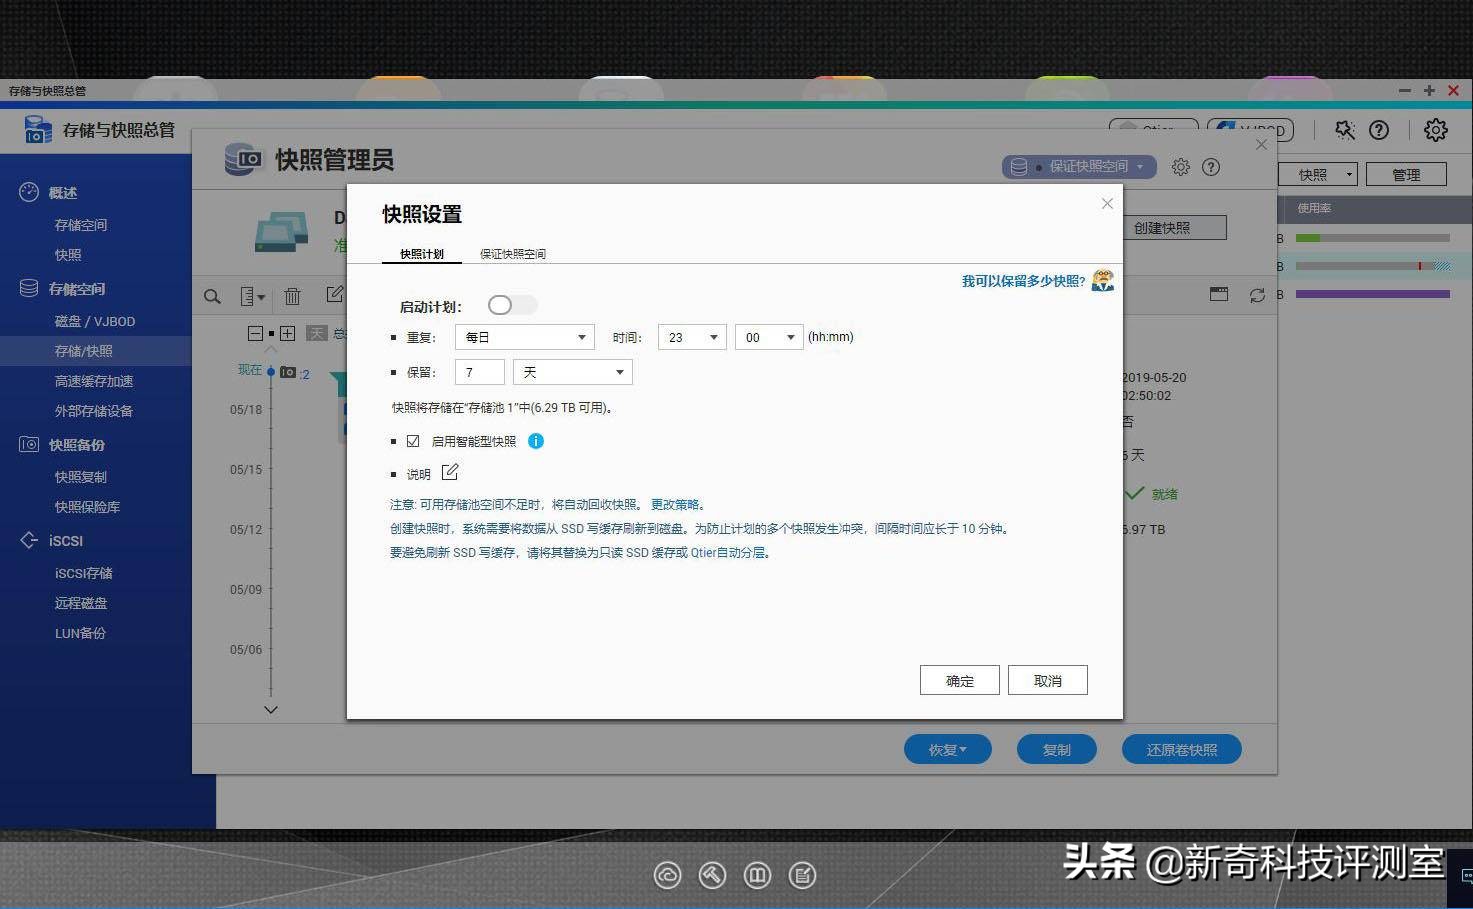Toggle the snapshot timeline zoom-out minus box
The image size is (1473, 909).
[256, 333]
